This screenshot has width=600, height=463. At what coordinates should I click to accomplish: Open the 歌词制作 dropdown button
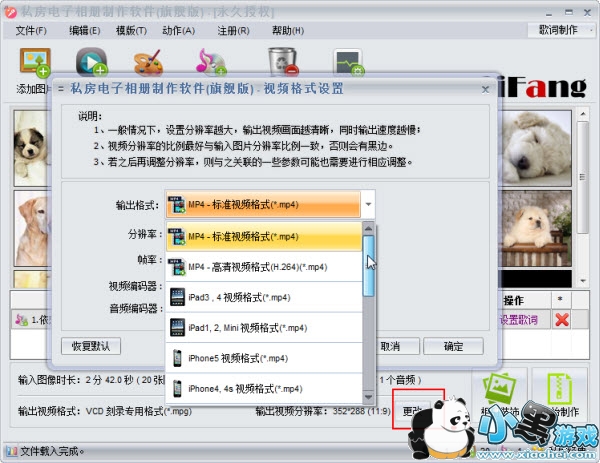point(561,30)
